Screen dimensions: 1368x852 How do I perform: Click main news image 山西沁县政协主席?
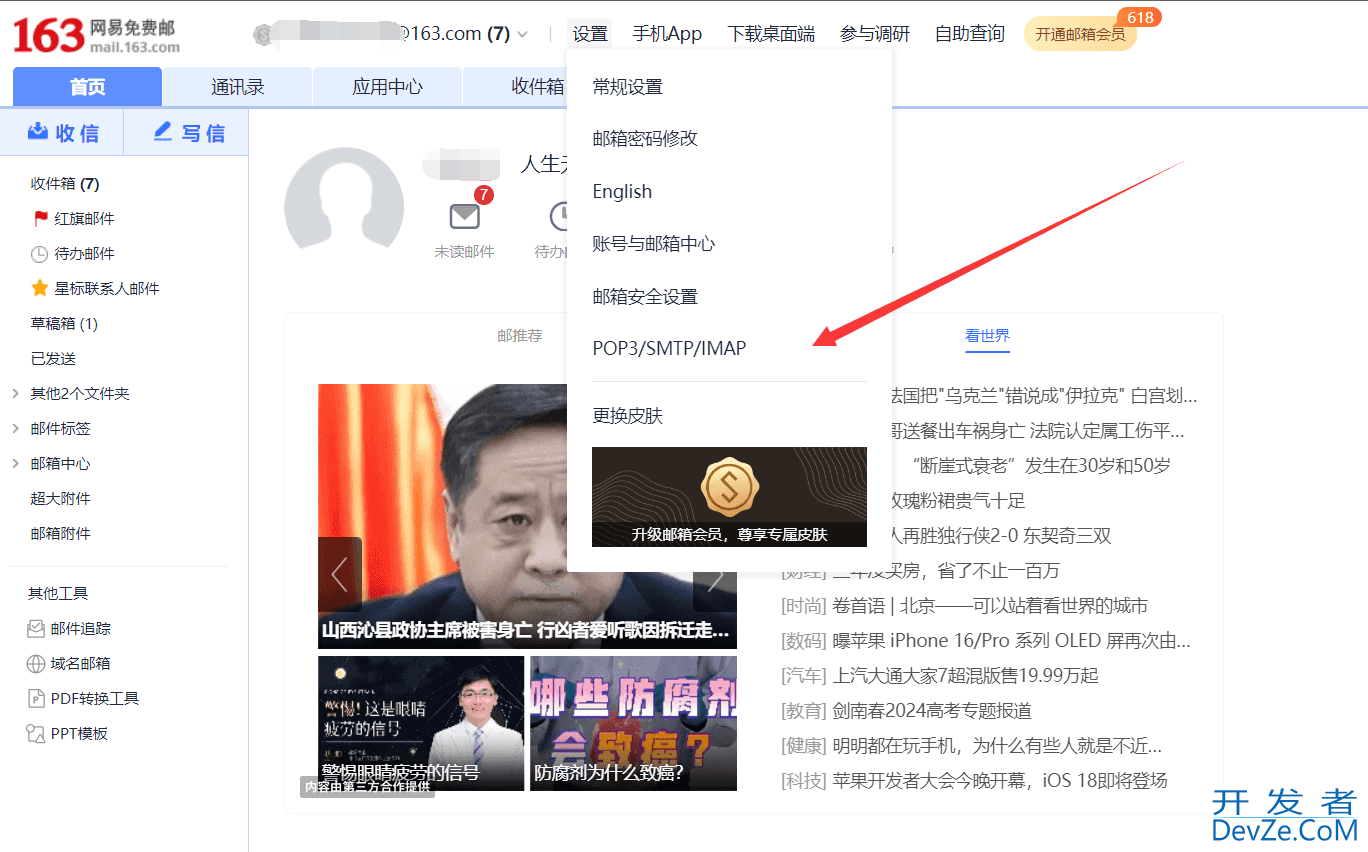[x=527, y=516]
